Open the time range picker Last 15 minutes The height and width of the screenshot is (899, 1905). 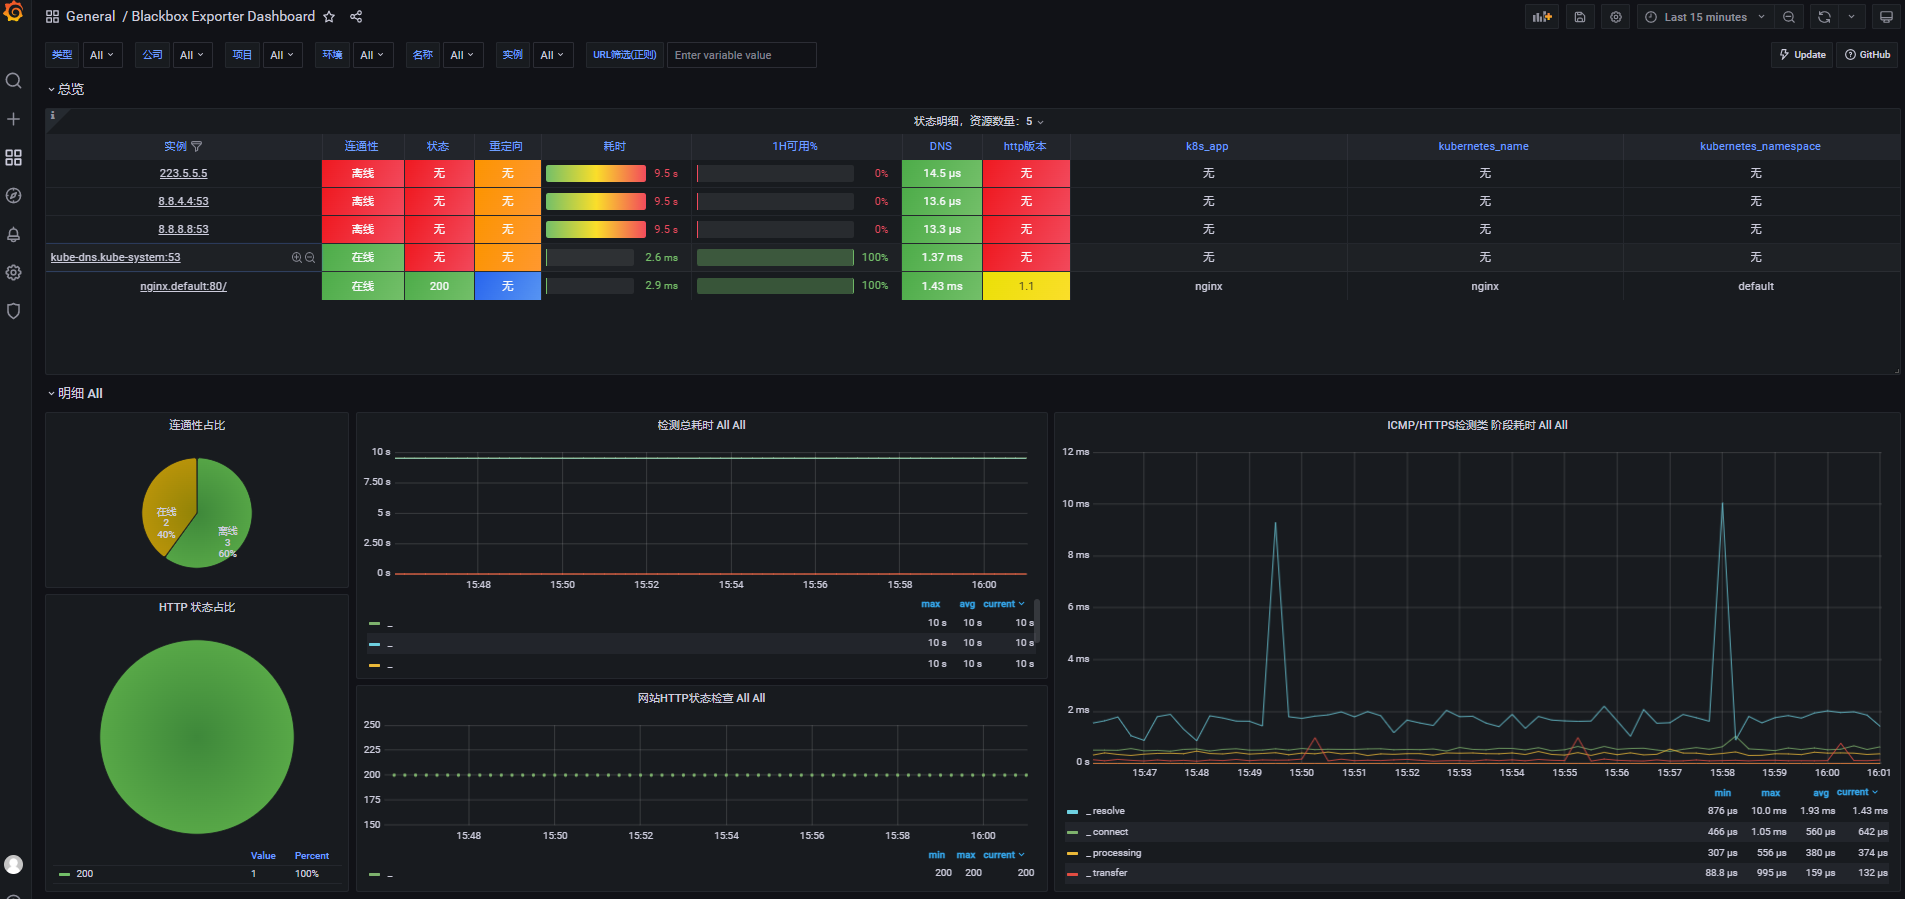tap(1706, 17)
